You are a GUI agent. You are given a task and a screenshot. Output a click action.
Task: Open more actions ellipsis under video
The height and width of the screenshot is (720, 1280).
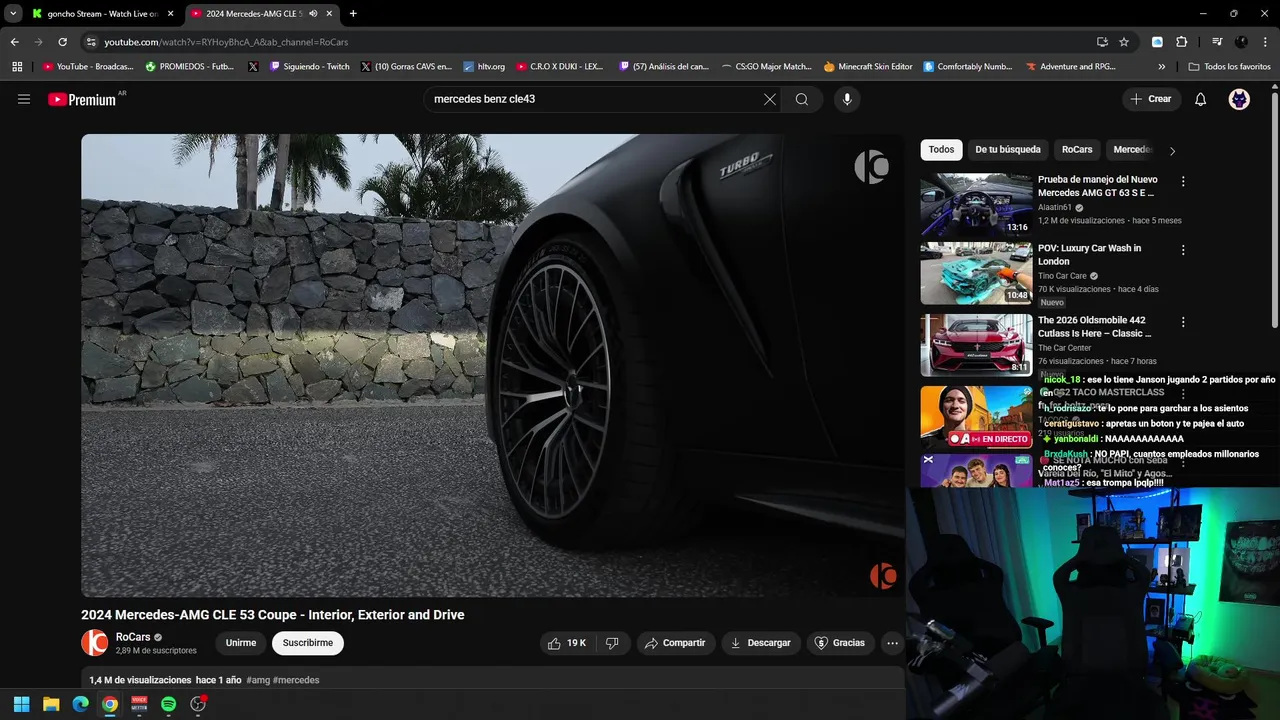click(892, 643)
